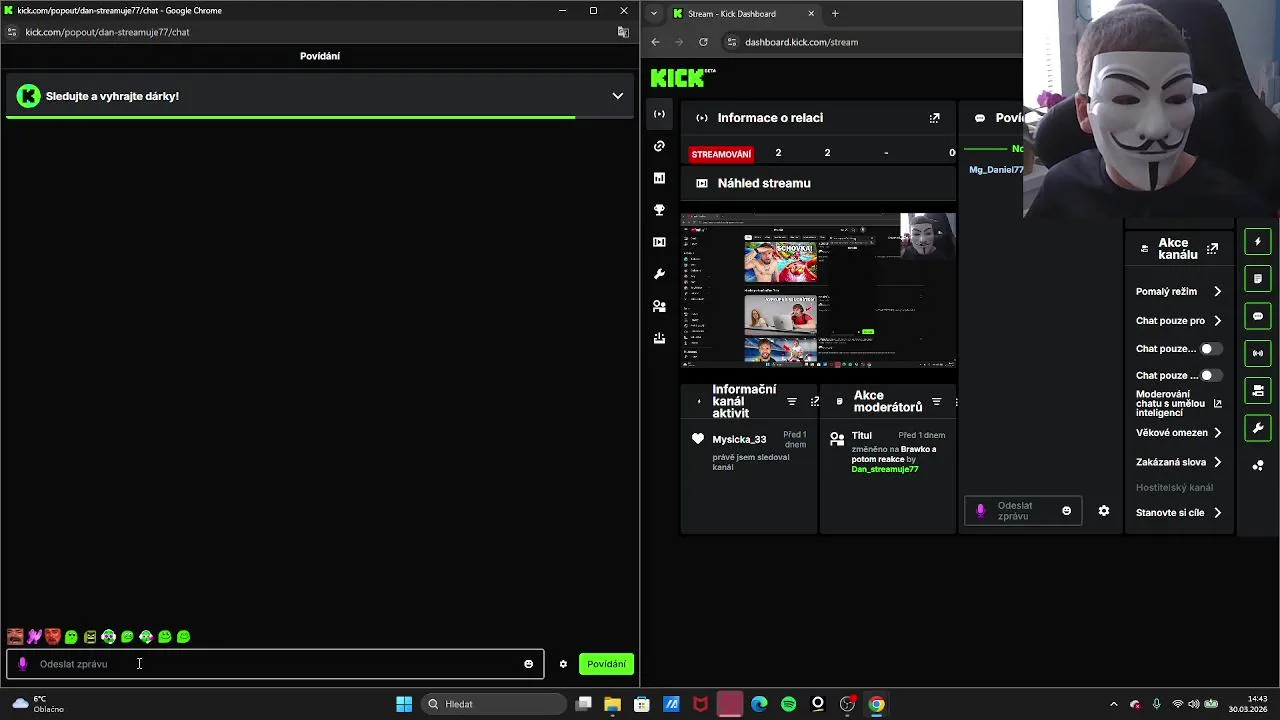Click the broadcast signal icon in right toolbar
Viewport: 1280px width, 720px height.
(x=1258, y=353)
